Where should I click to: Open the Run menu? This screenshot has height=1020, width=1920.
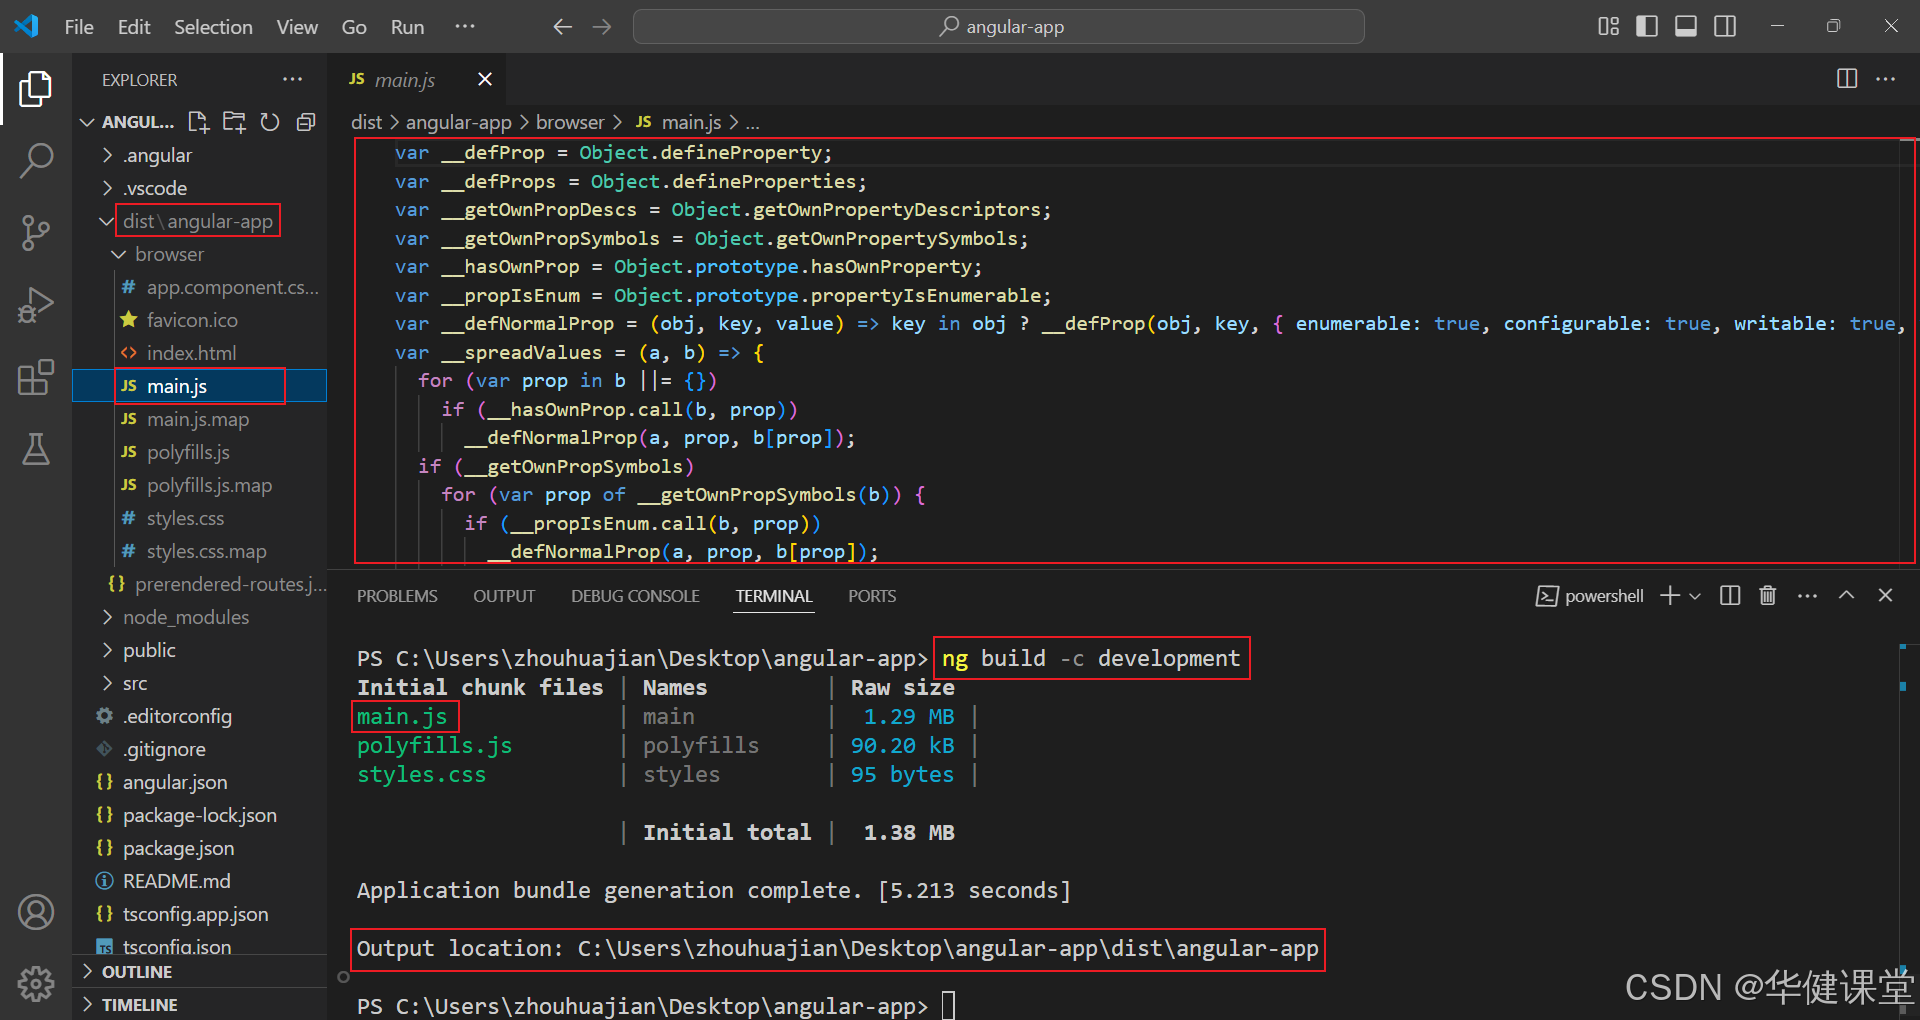(x=407, y=27)
